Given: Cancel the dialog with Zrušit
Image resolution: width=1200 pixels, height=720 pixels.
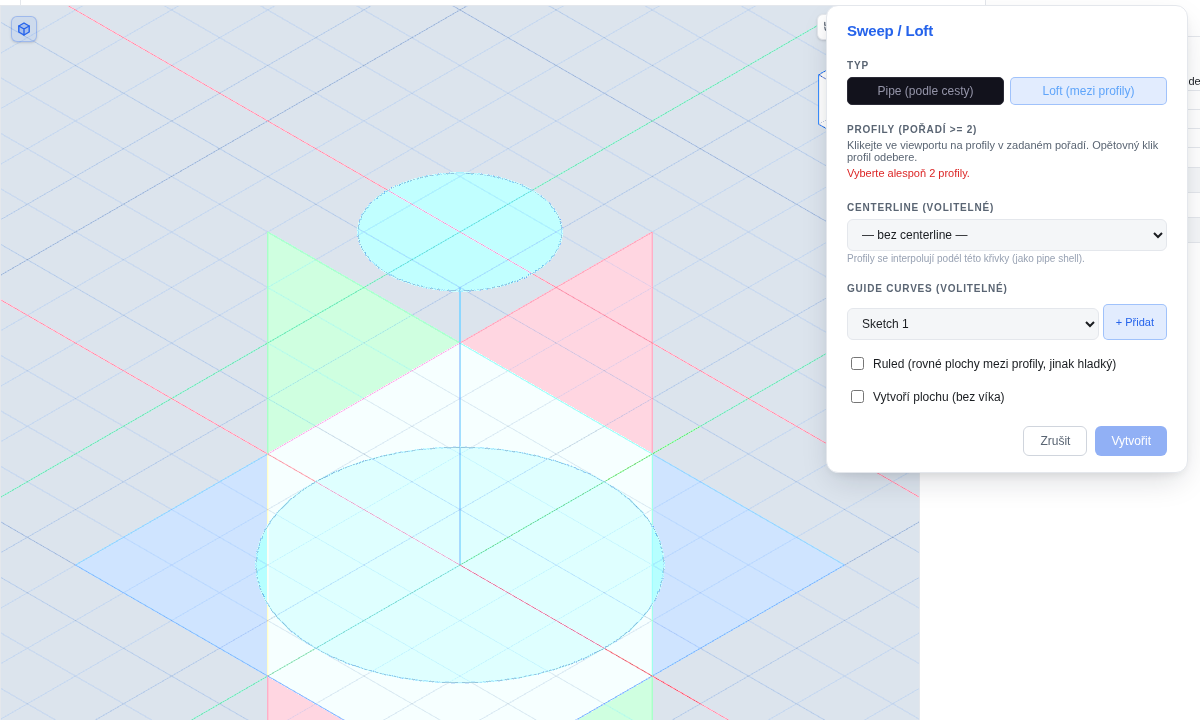Looking at the screenshot, I should 1055,441.
